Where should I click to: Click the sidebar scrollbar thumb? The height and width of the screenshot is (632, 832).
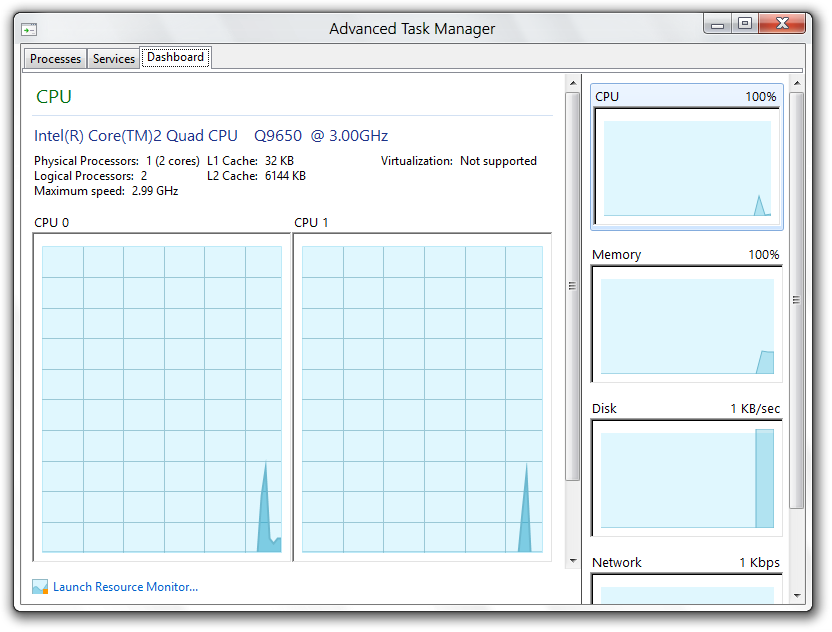[x=796, y=298]
